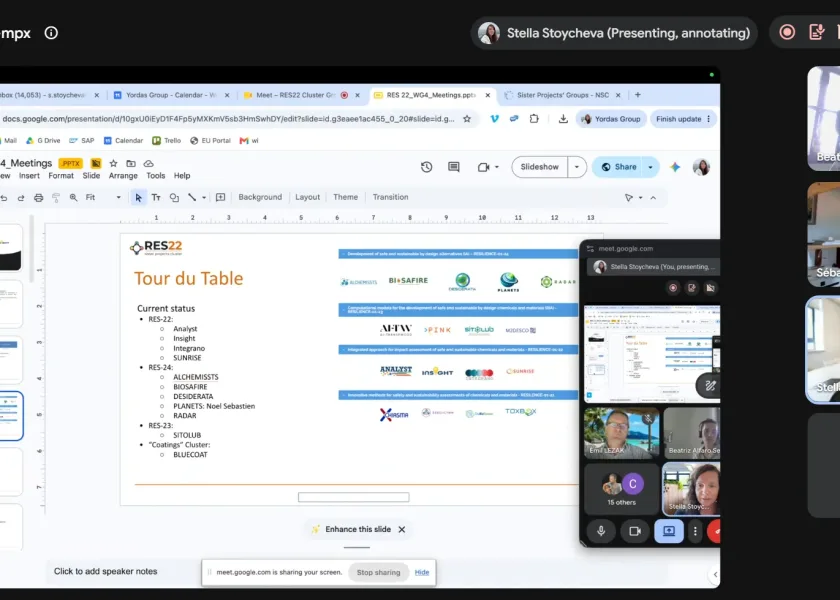
Task: Open version history clock icon
Action: pyautogui.click(x=426, y=167)
